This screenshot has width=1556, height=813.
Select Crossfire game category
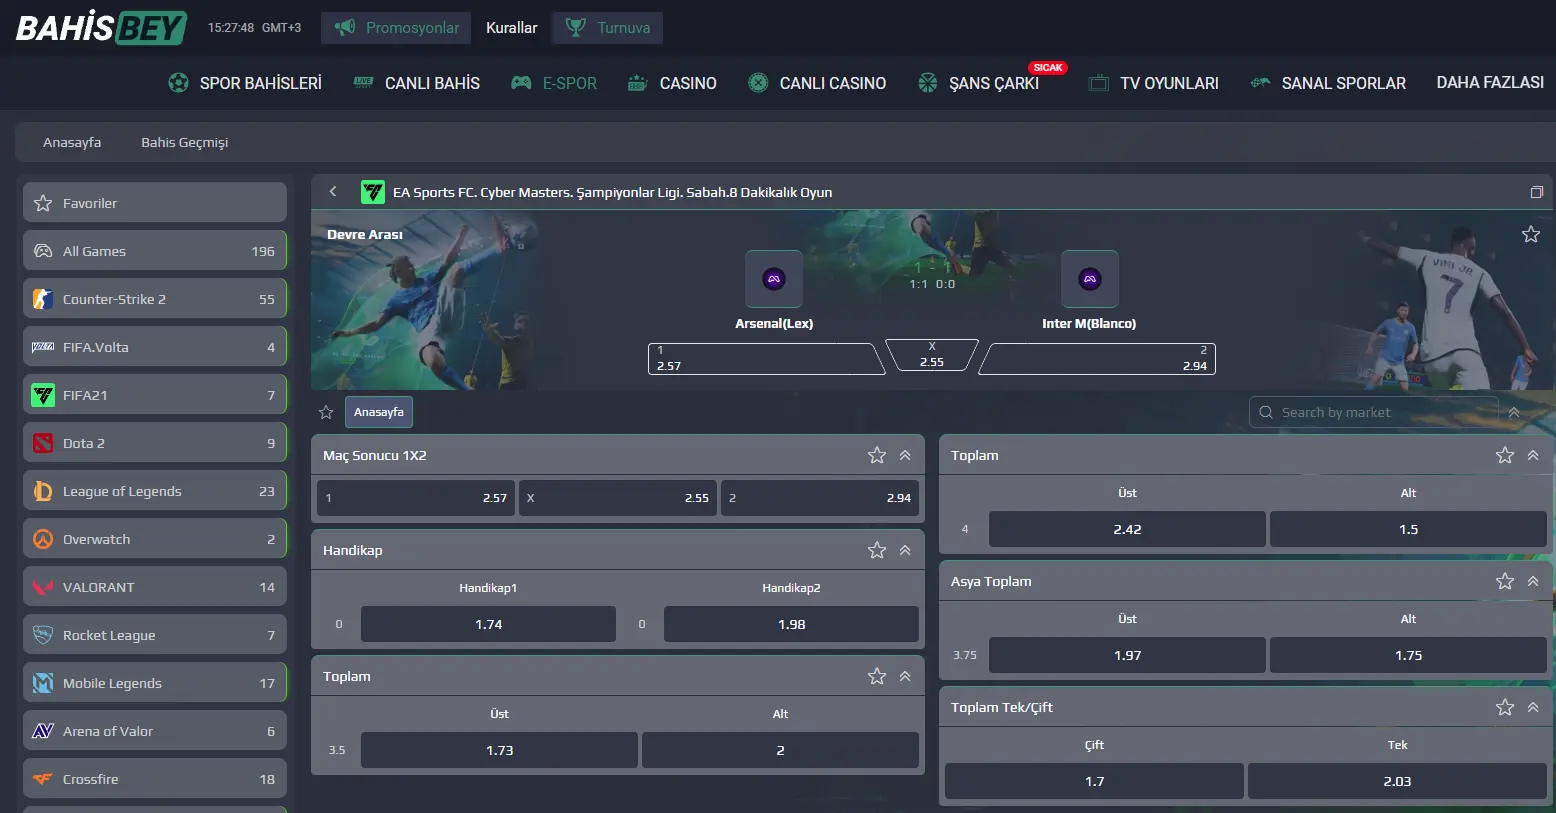(x=155, y=778)
